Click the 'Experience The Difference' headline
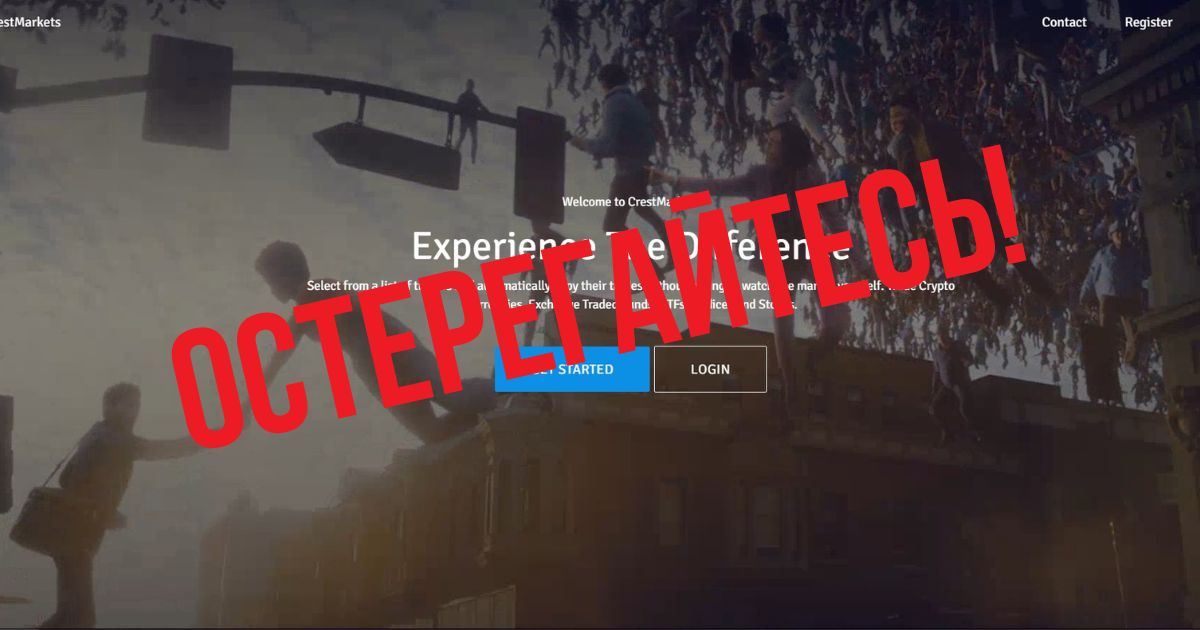Screen dimensions: 1200x630 coord(631,246)
